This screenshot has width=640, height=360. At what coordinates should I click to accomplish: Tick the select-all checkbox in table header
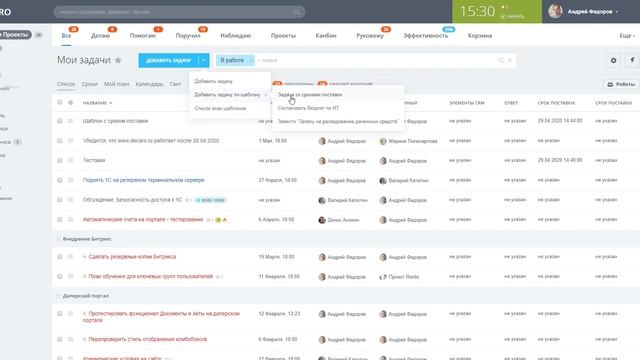point(60,102)
